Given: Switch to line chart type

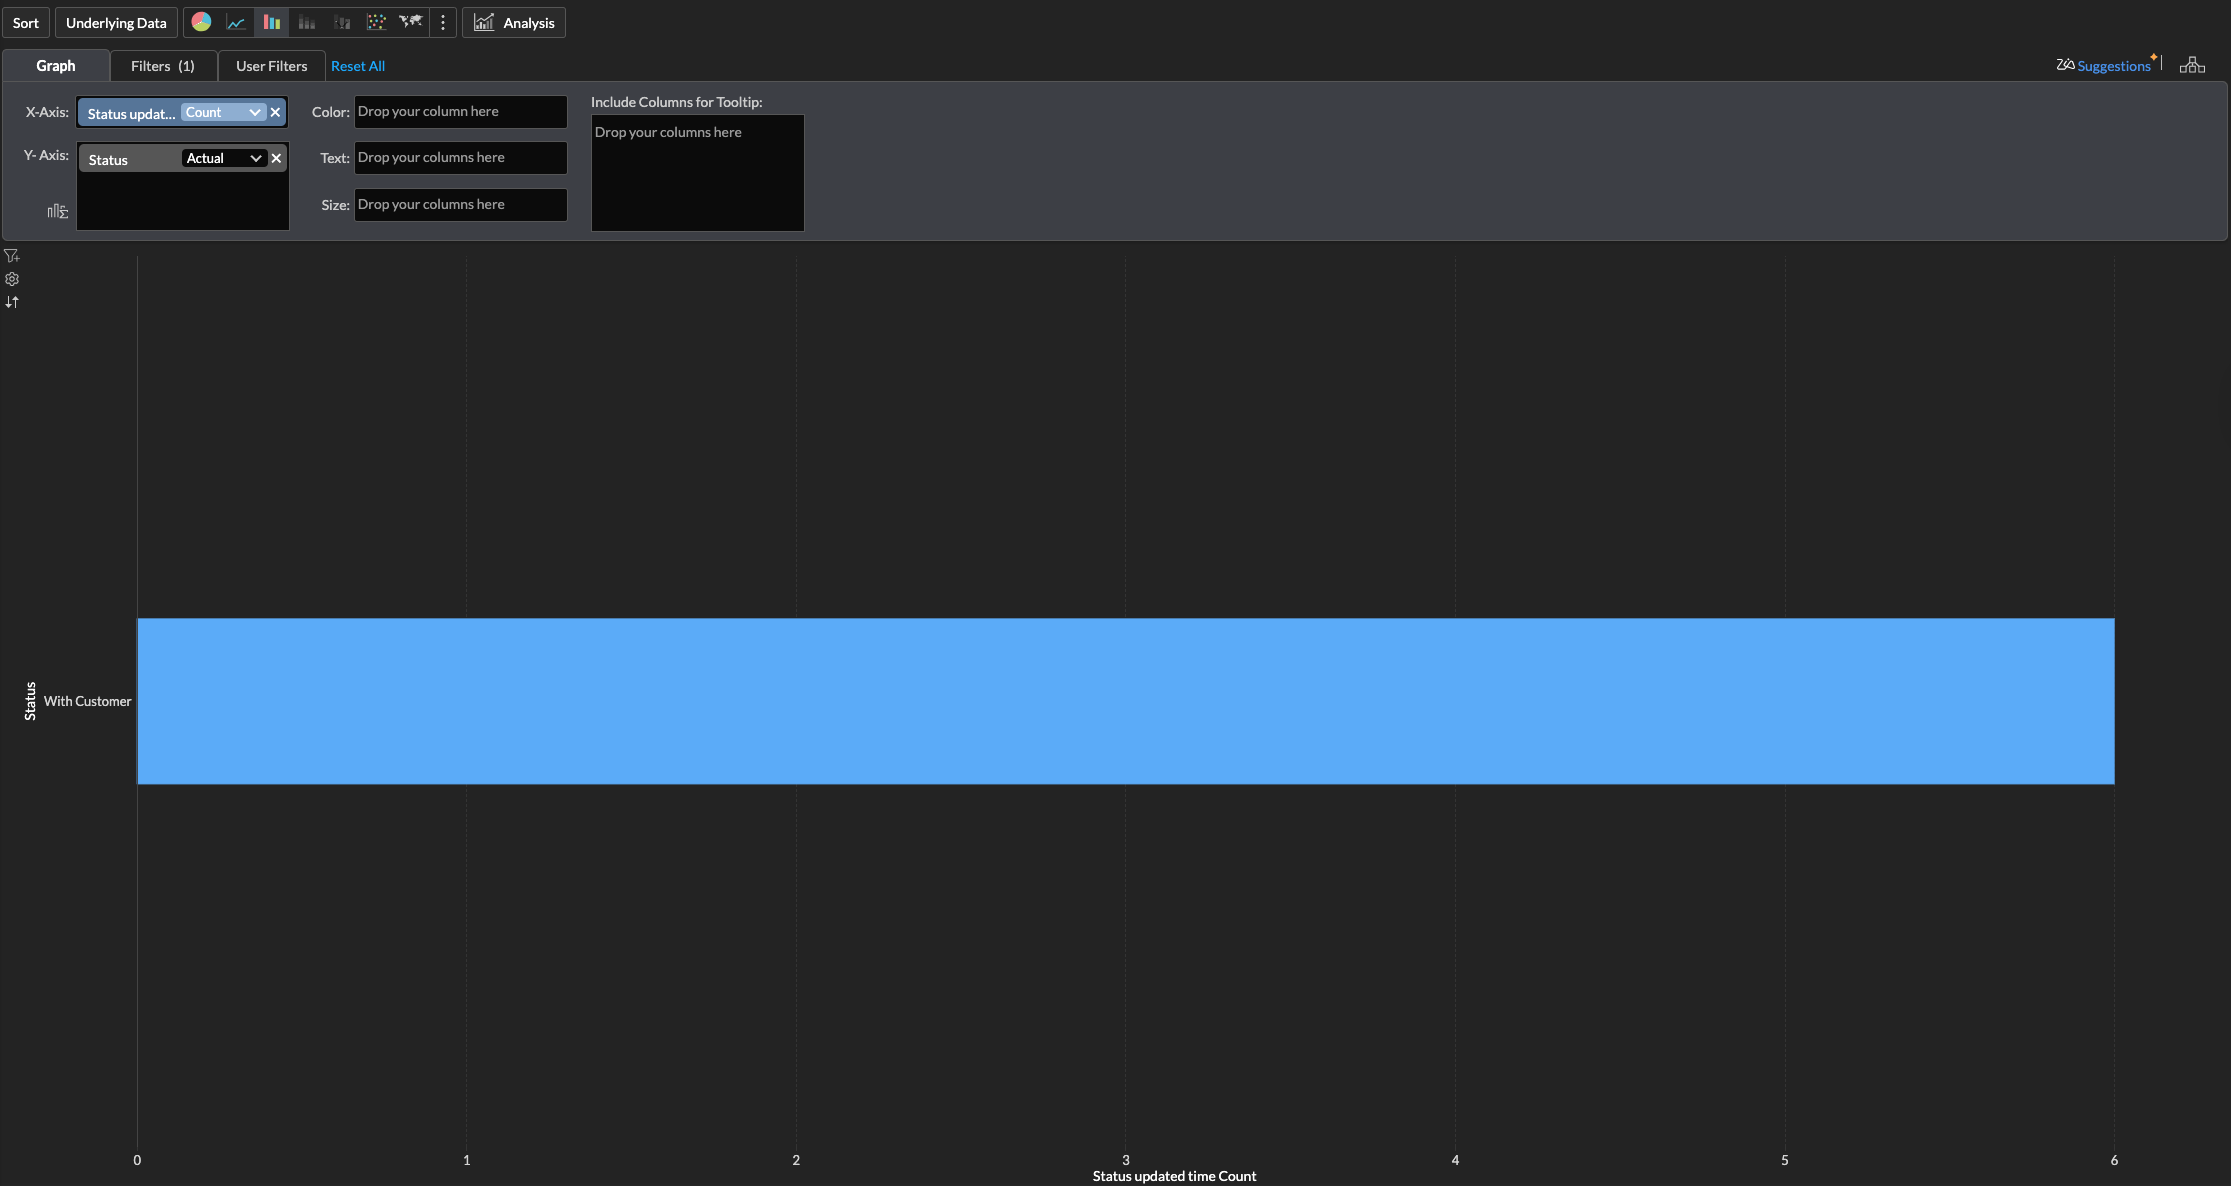Looking at the screenshot, I should 236,22.
